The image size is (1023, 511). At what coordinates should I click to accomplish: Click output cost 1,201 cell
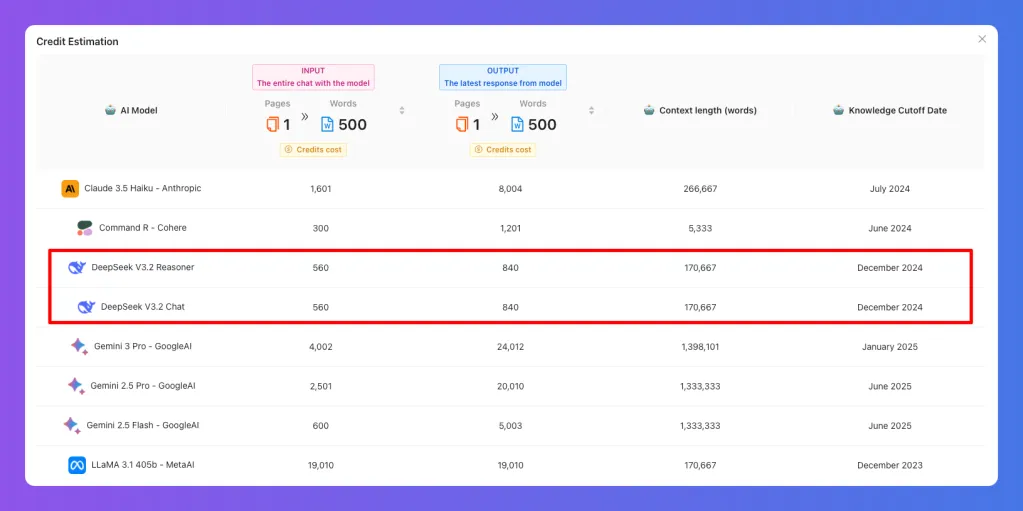click(510, 228)
